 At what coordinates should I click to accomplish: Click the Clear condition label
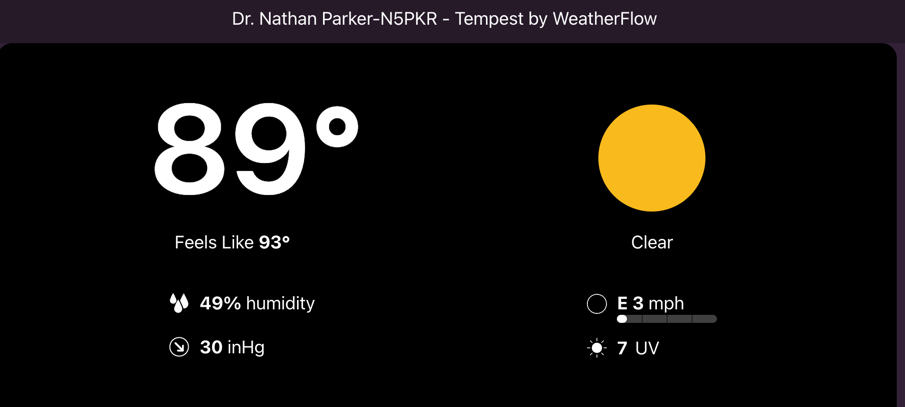click(651, 243)
